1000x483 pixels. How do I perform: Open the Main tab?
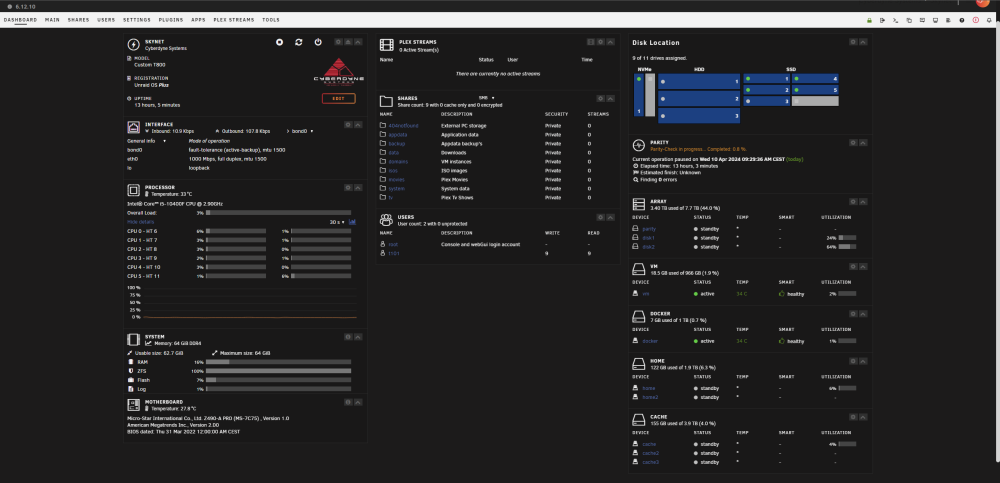(52, 20)
